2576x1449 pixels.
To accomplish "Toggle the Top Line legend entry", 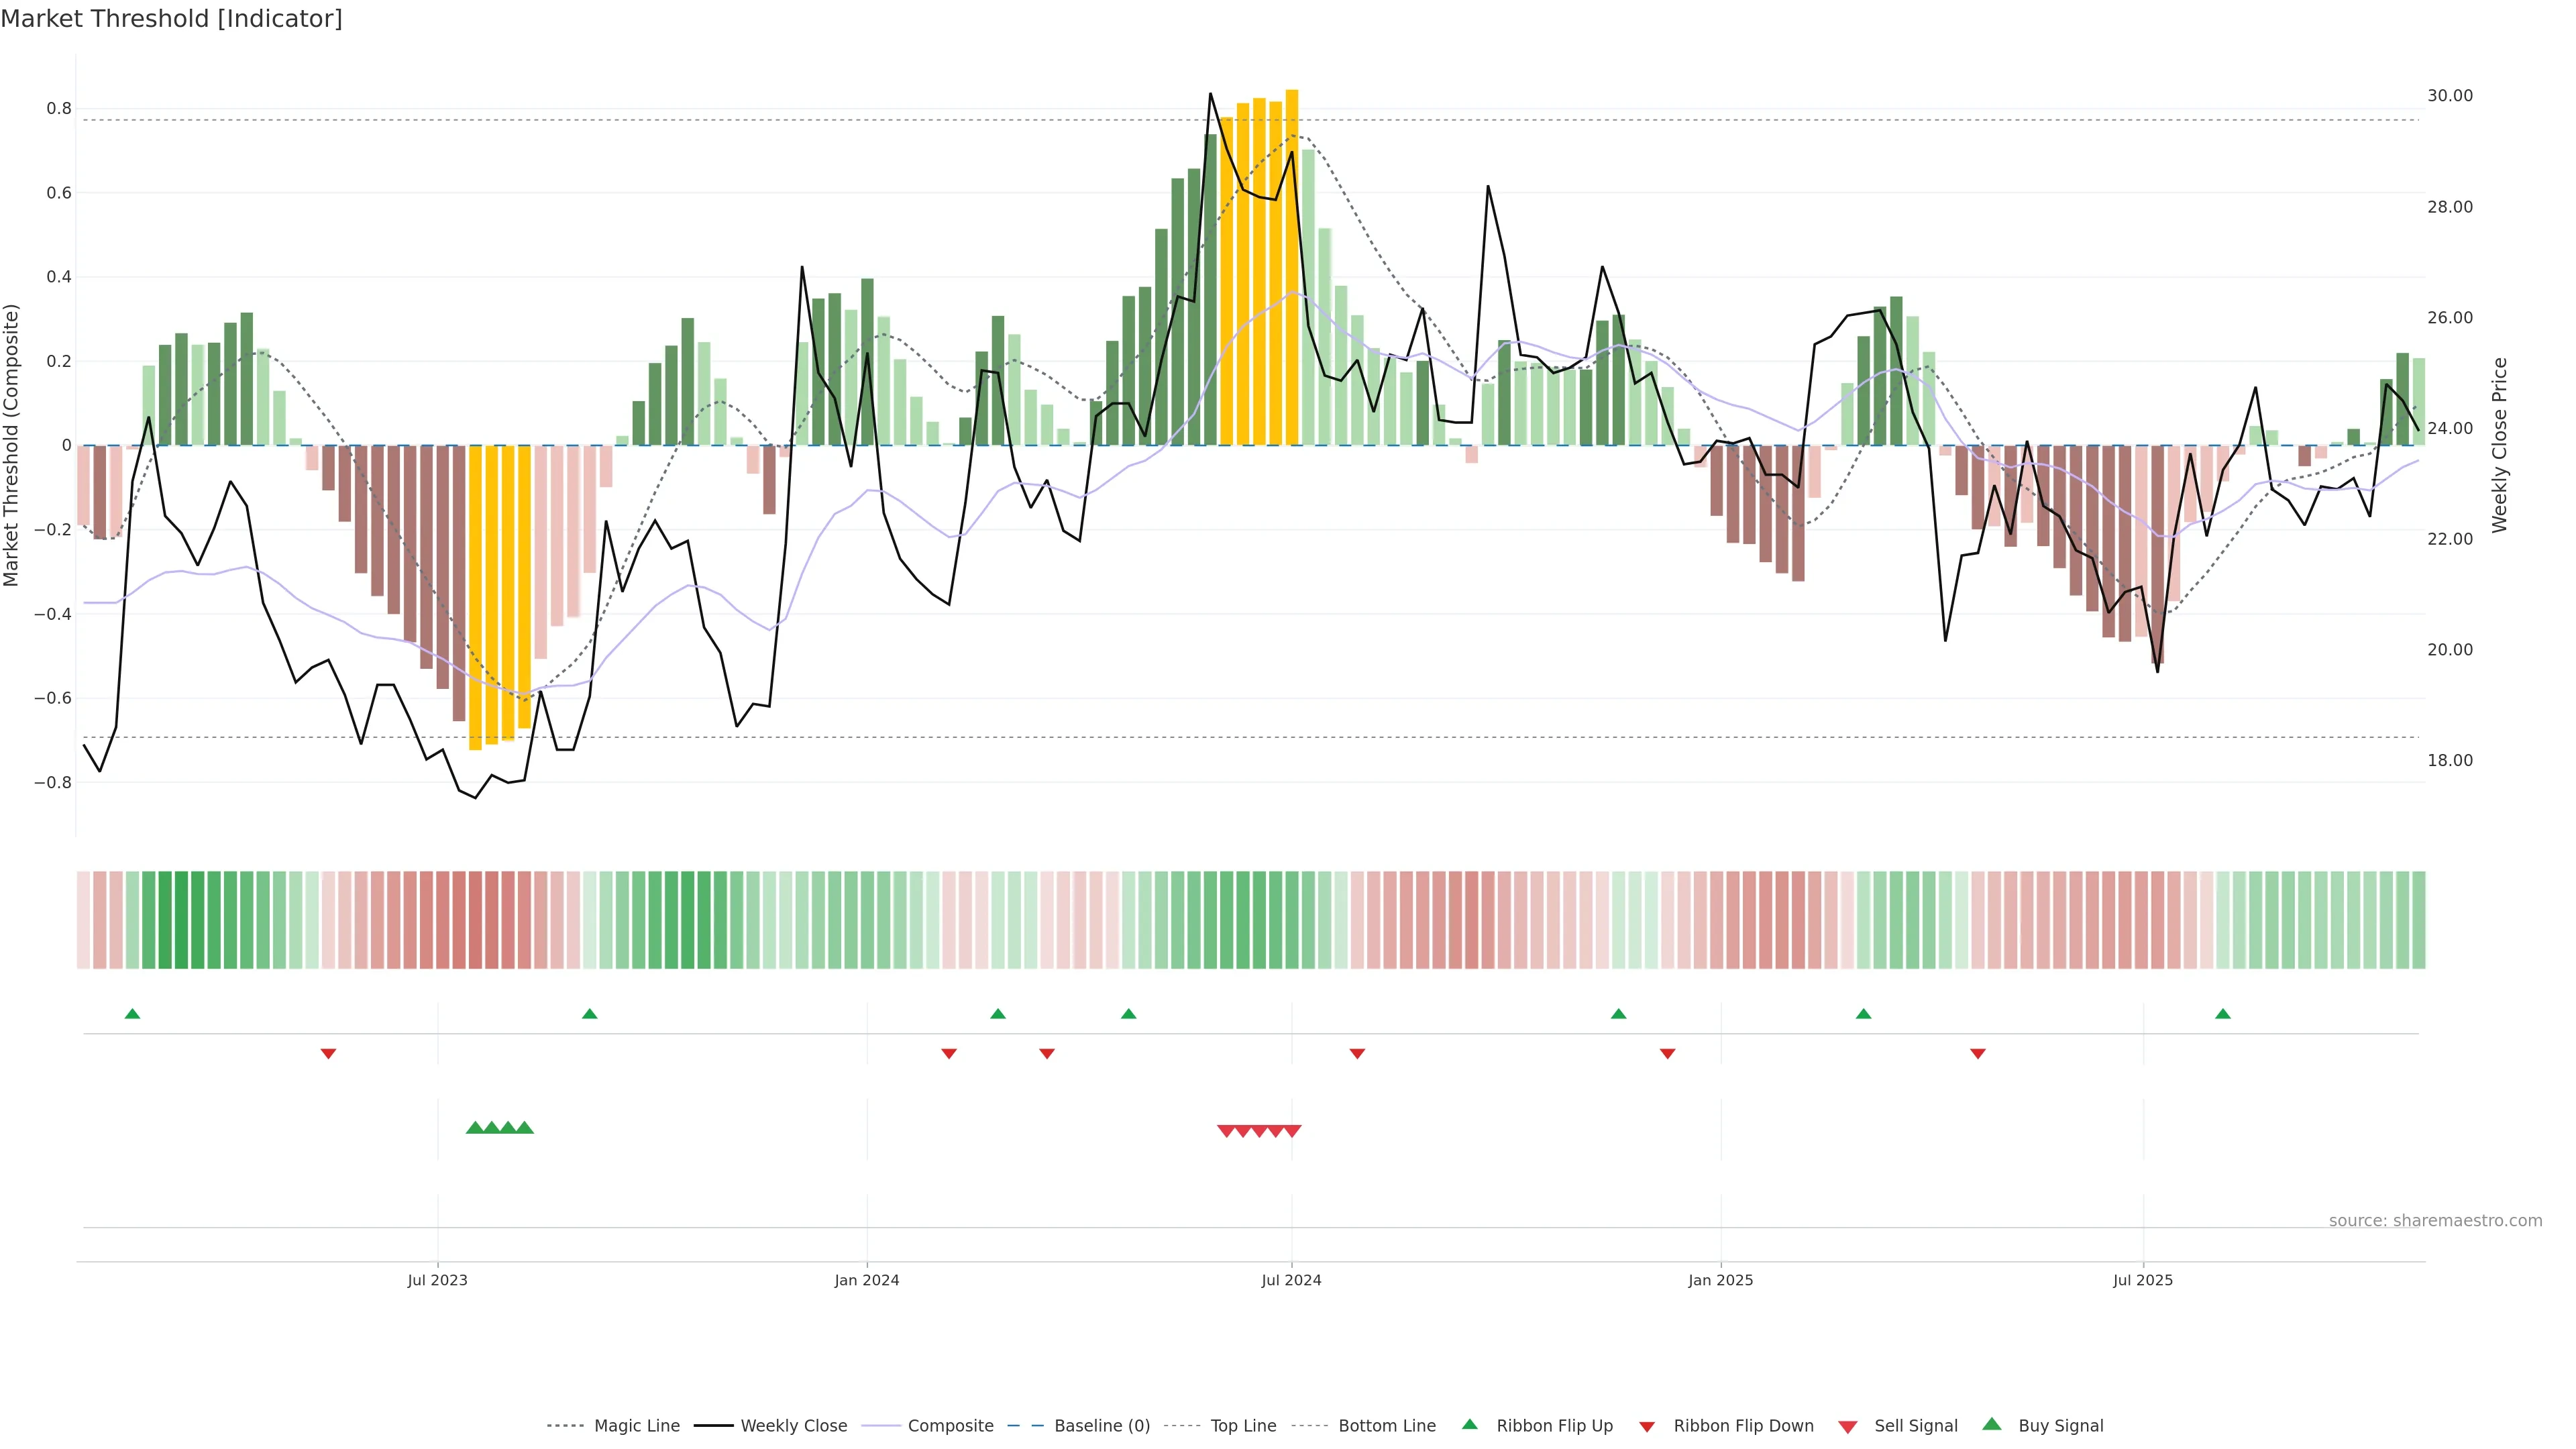I will (x=1243, y=1426).
